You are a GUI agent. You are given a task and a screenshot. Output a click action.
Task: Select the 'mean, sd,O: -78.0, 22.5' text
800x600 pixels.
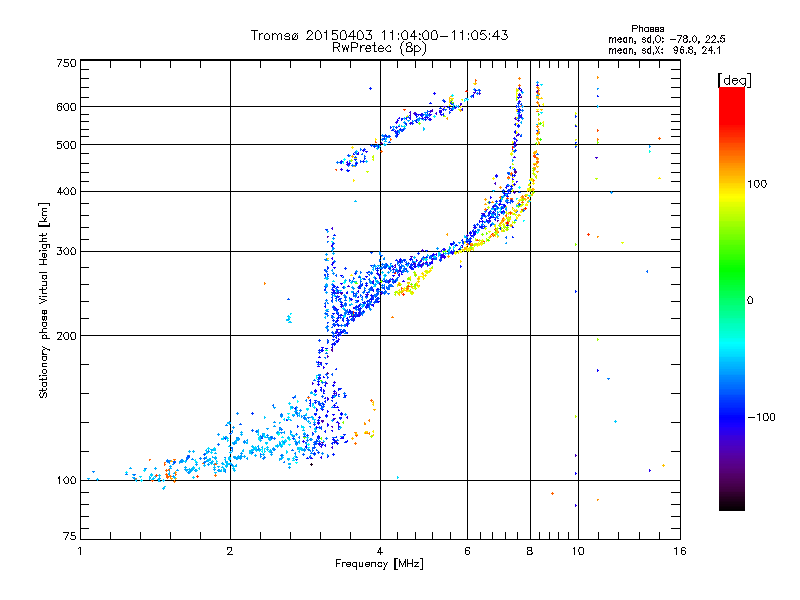click(x=667, y=39)
